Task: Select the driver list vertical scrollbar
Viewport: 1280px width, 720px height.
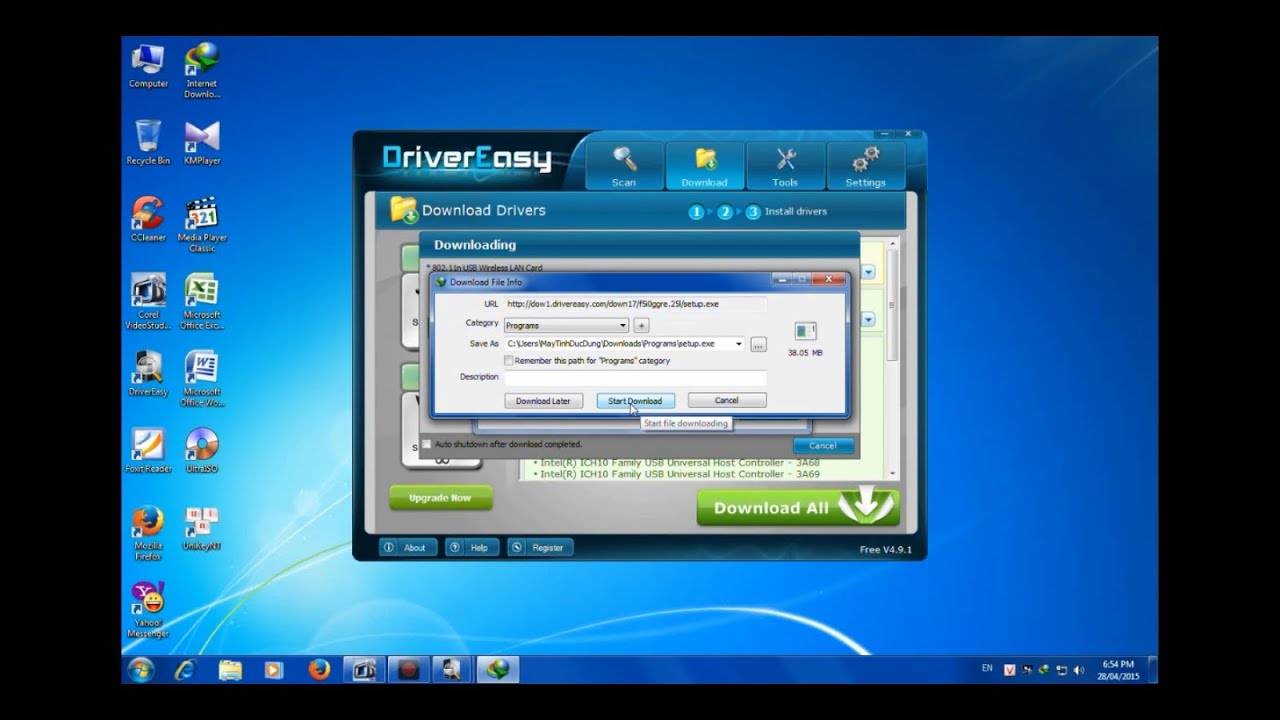Action: tap(893, 359)
